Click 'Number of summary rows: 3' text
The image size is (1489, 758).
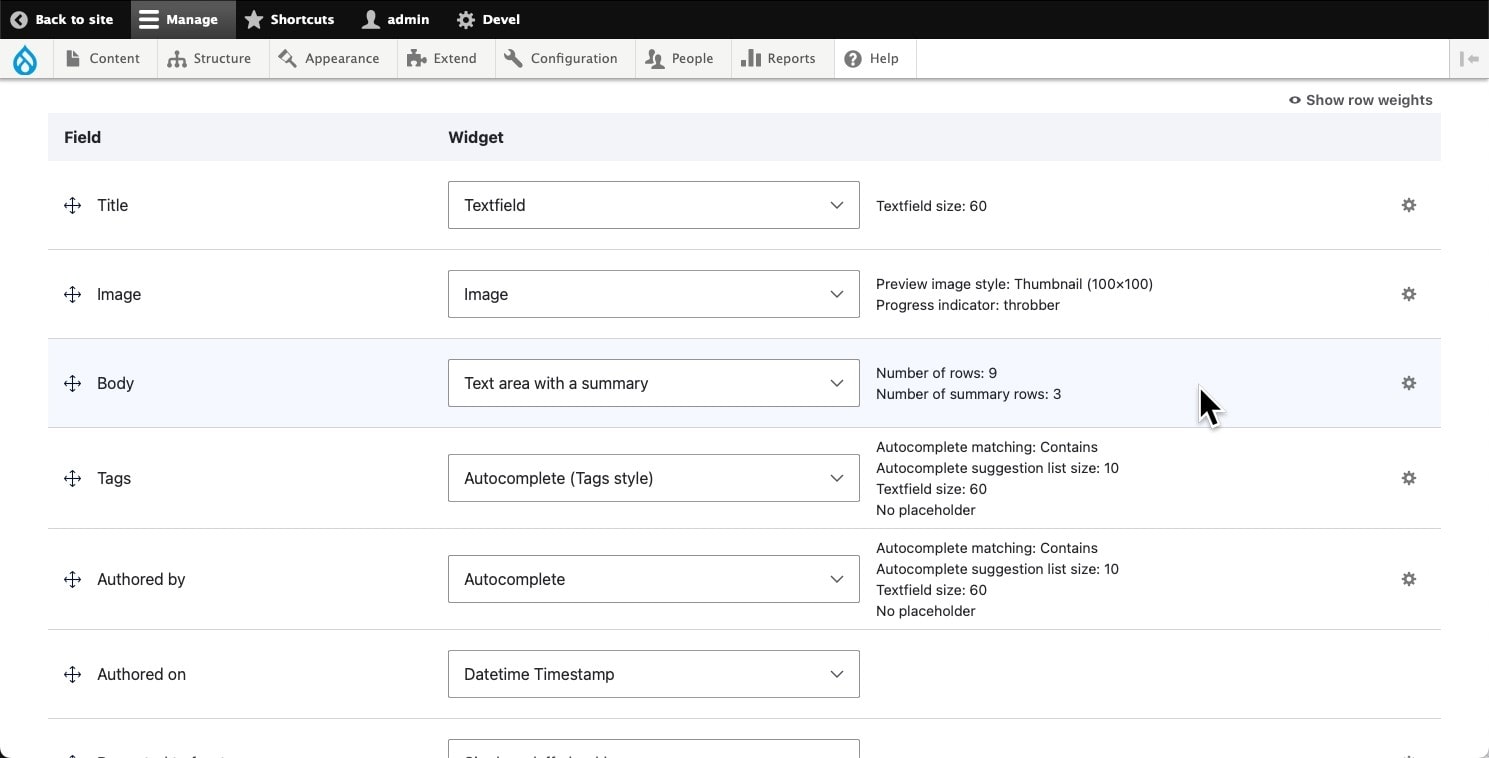click(x=968, y=394)
